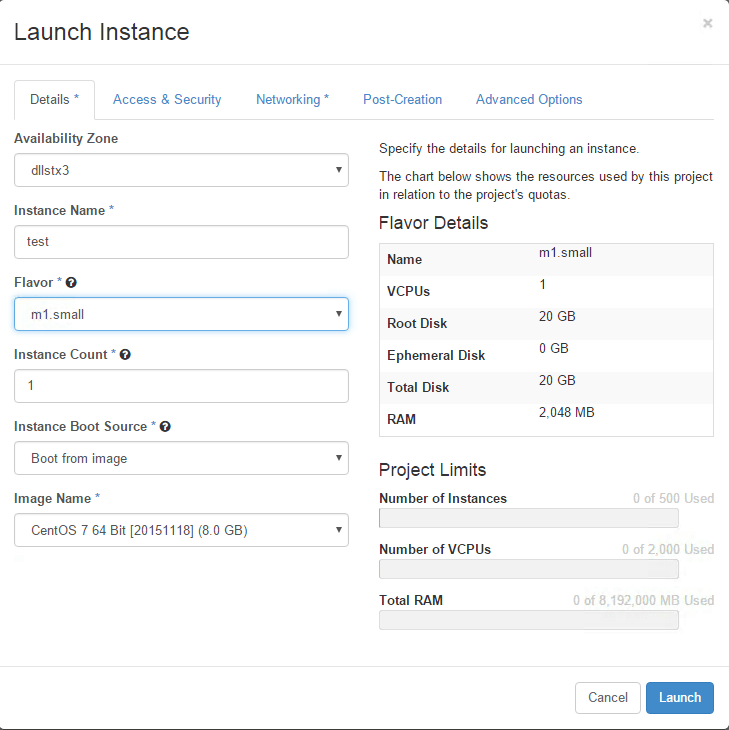The height and width of the screenshot is (730, 729).
Task: Click the Number of VCPUs usage bar
Action: (528, 569)
